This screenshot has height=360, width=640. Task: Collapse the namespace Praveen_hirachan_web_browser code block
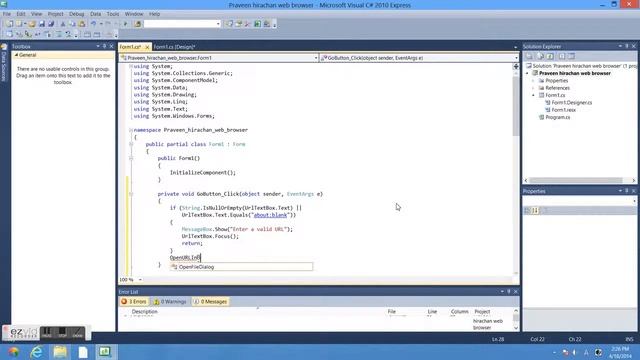[x=131, y=130]
